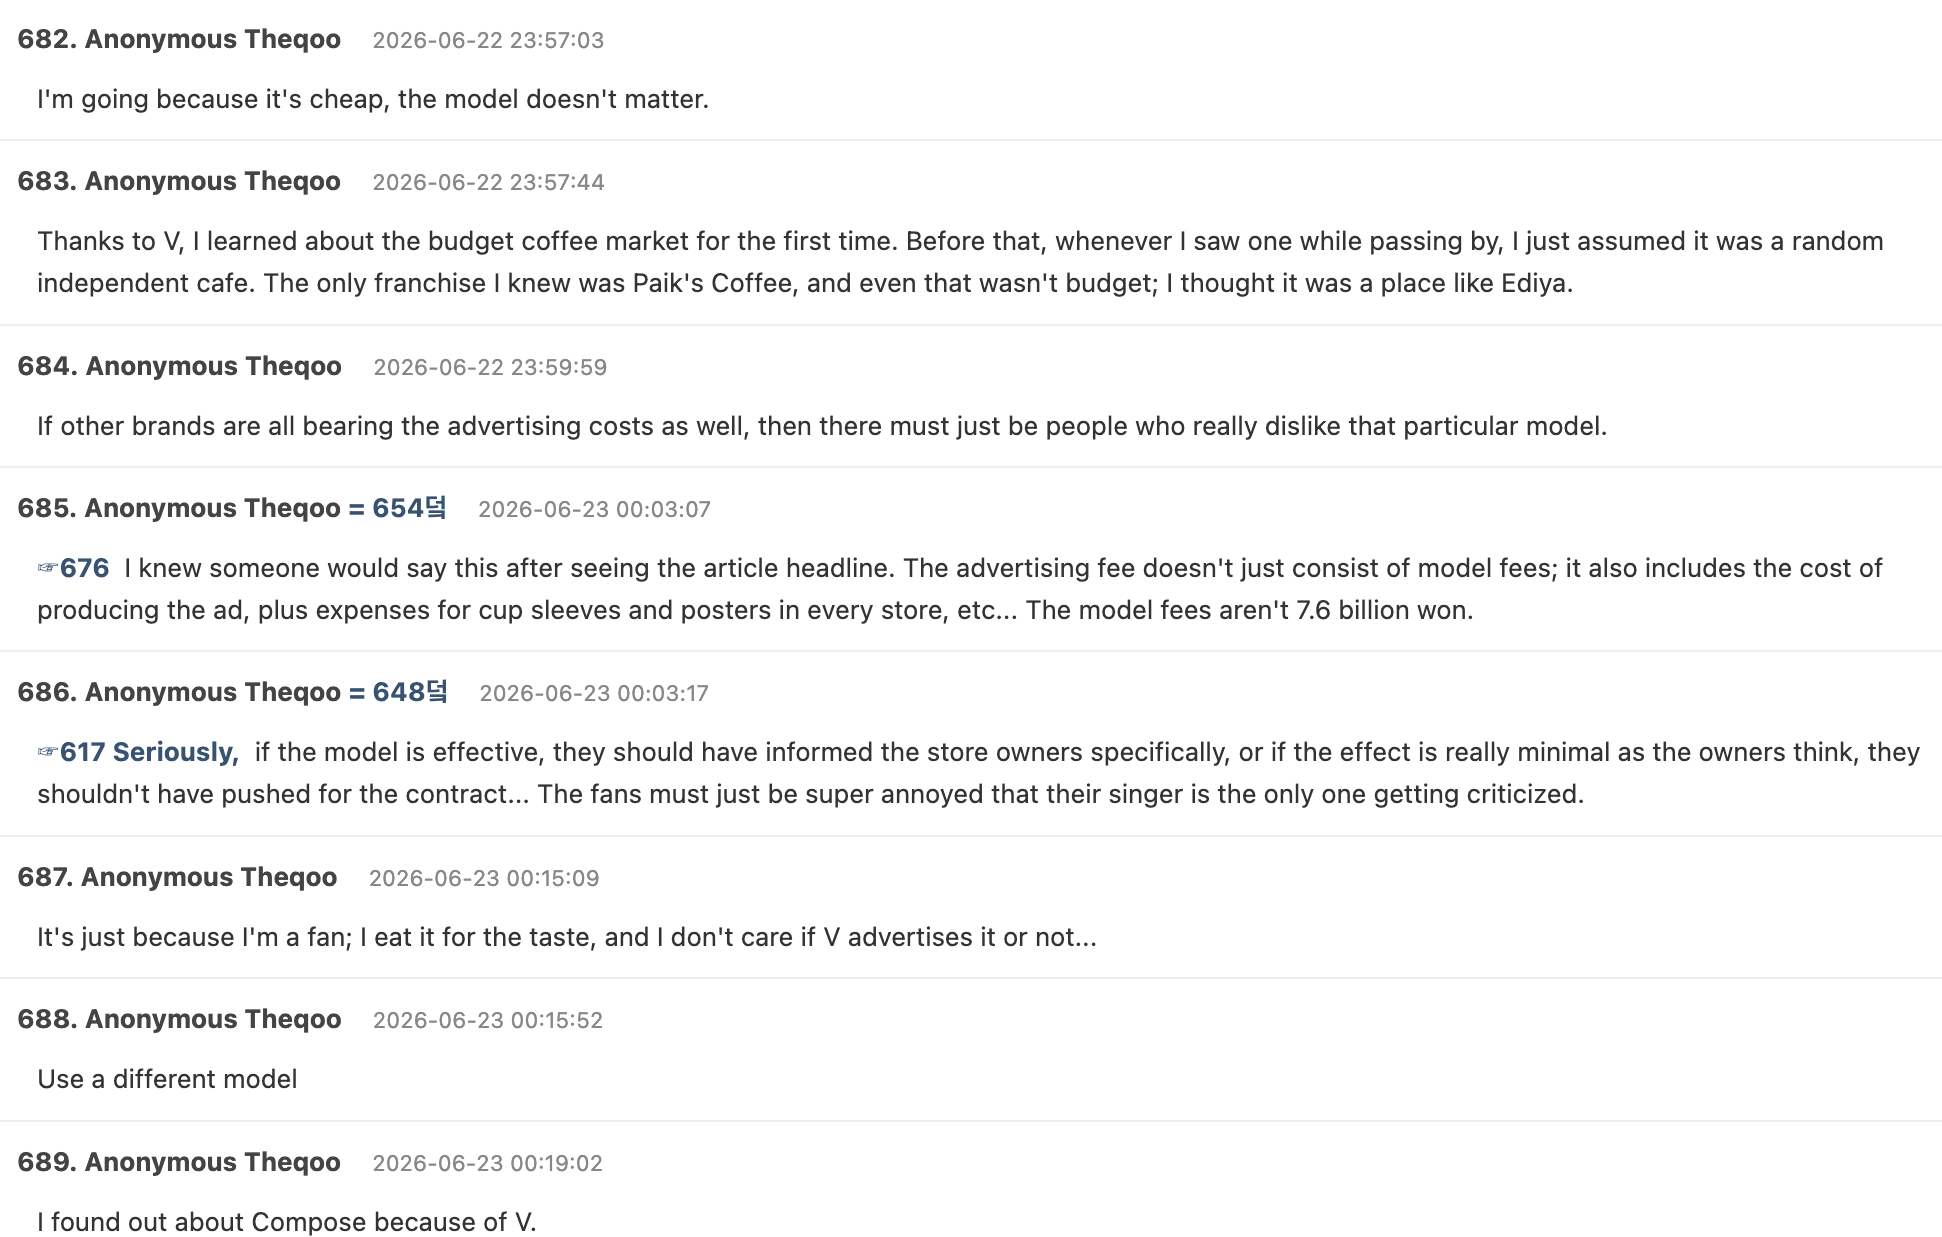Click the '= 654덬' author tag
The width and height of the screenshot is (1942, 1237).
point(397,508)
